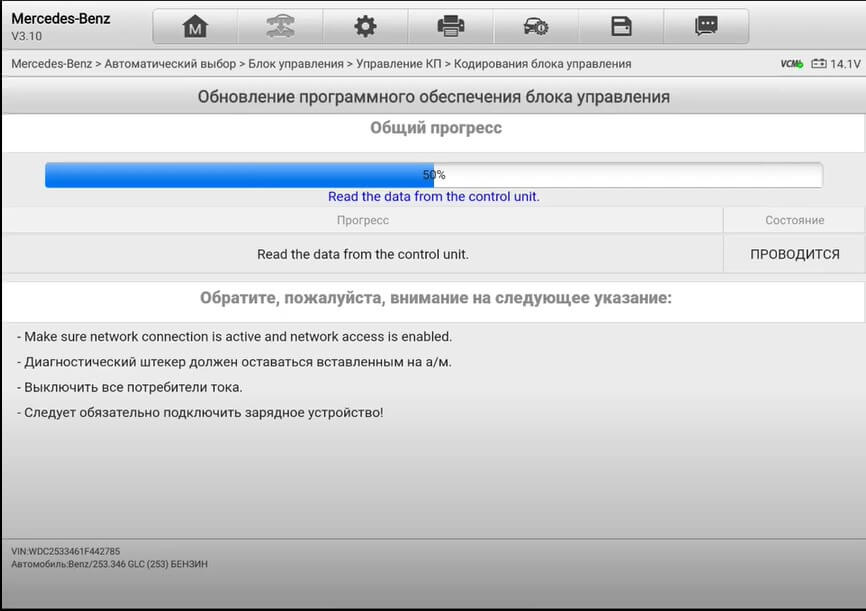The image size is (866, 611).
Task: Click the VIN number text at bottom
Action: [66, 551]
